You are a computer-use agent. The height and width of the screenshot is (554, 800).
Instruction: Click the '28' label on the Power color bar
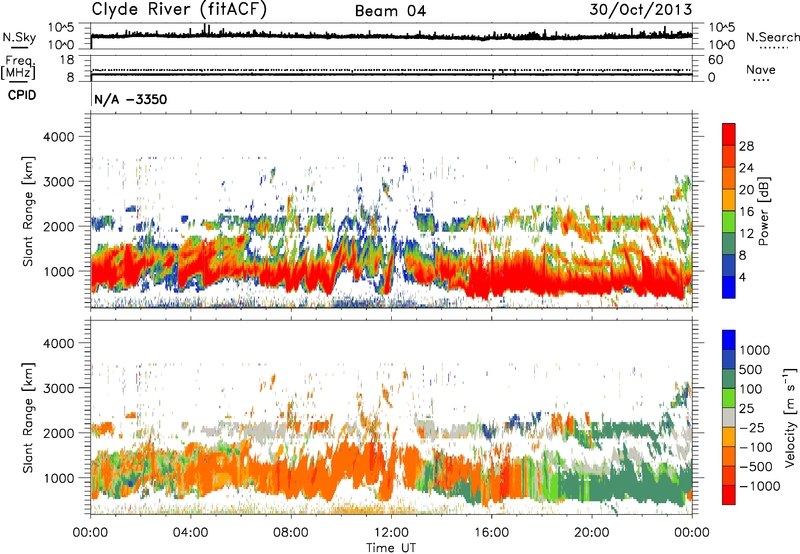pos(746,146)
